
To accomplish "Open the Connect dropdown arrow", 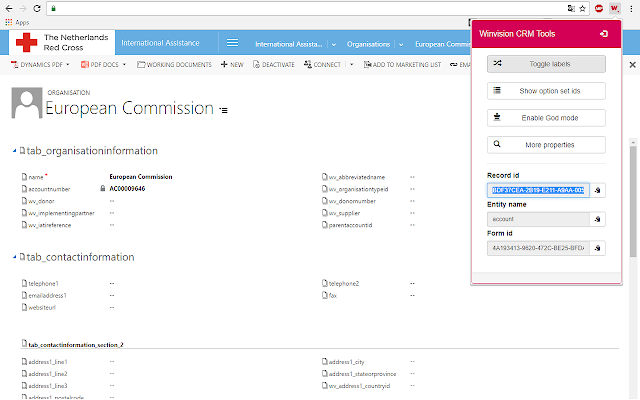I will (351, 64).
